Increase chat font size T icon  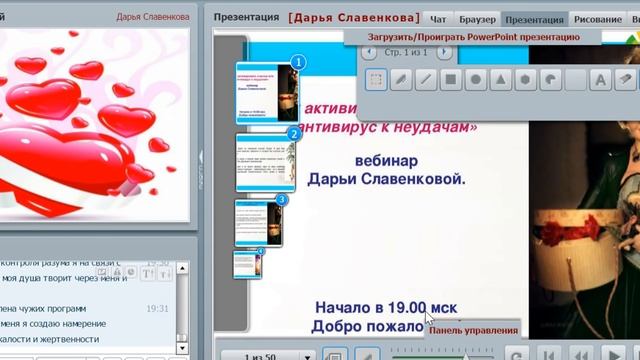coord(147,273)
